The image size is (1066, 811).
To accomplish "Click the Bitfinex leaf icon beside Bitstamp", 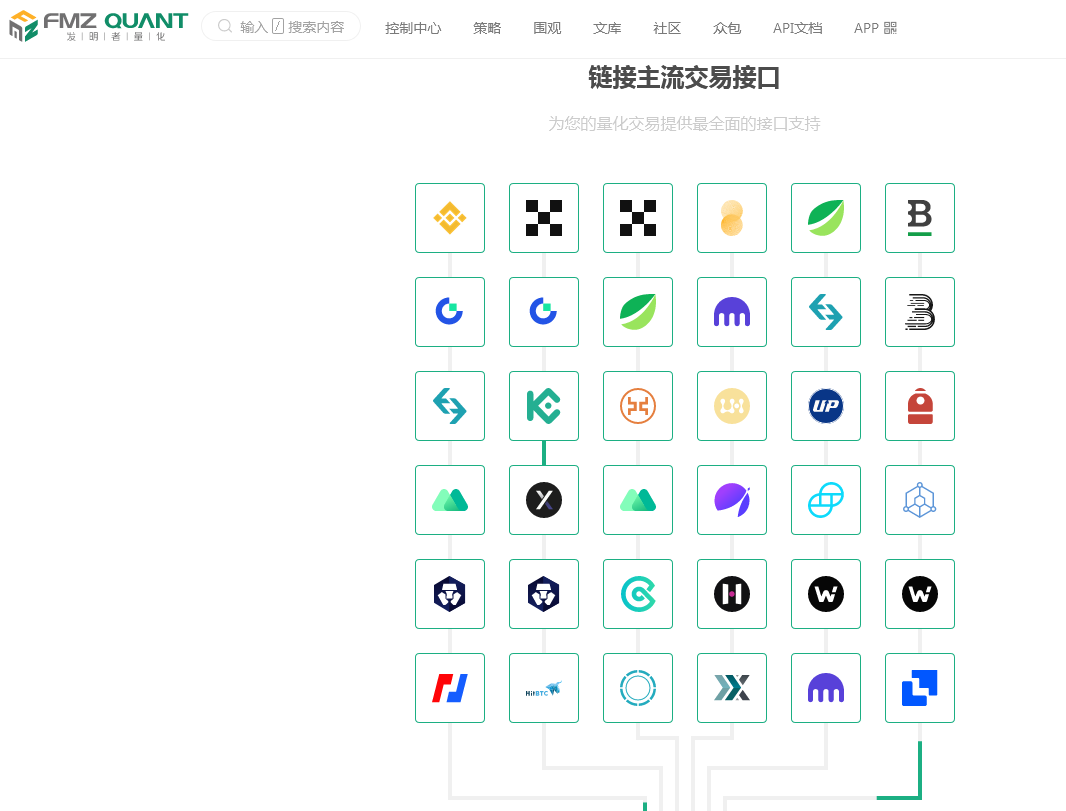I will (x=826, y=218).
